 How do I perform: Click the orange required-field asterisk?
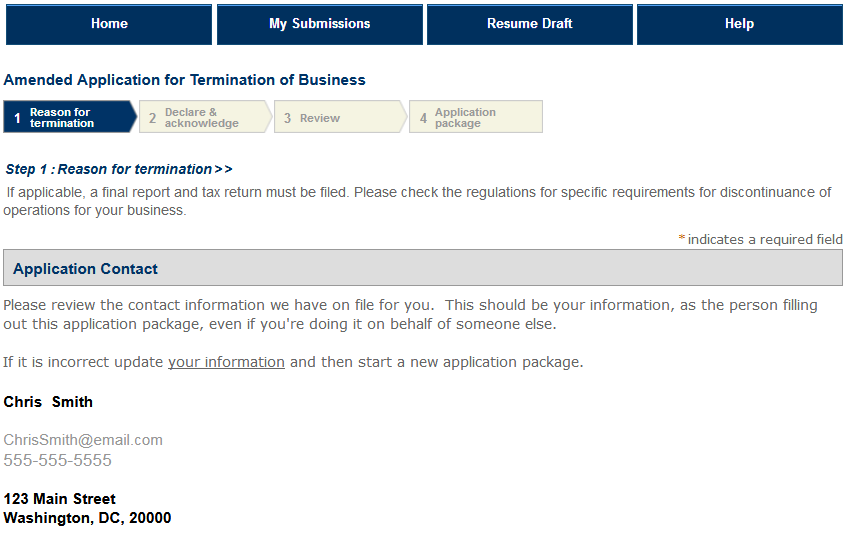point(682,238)
